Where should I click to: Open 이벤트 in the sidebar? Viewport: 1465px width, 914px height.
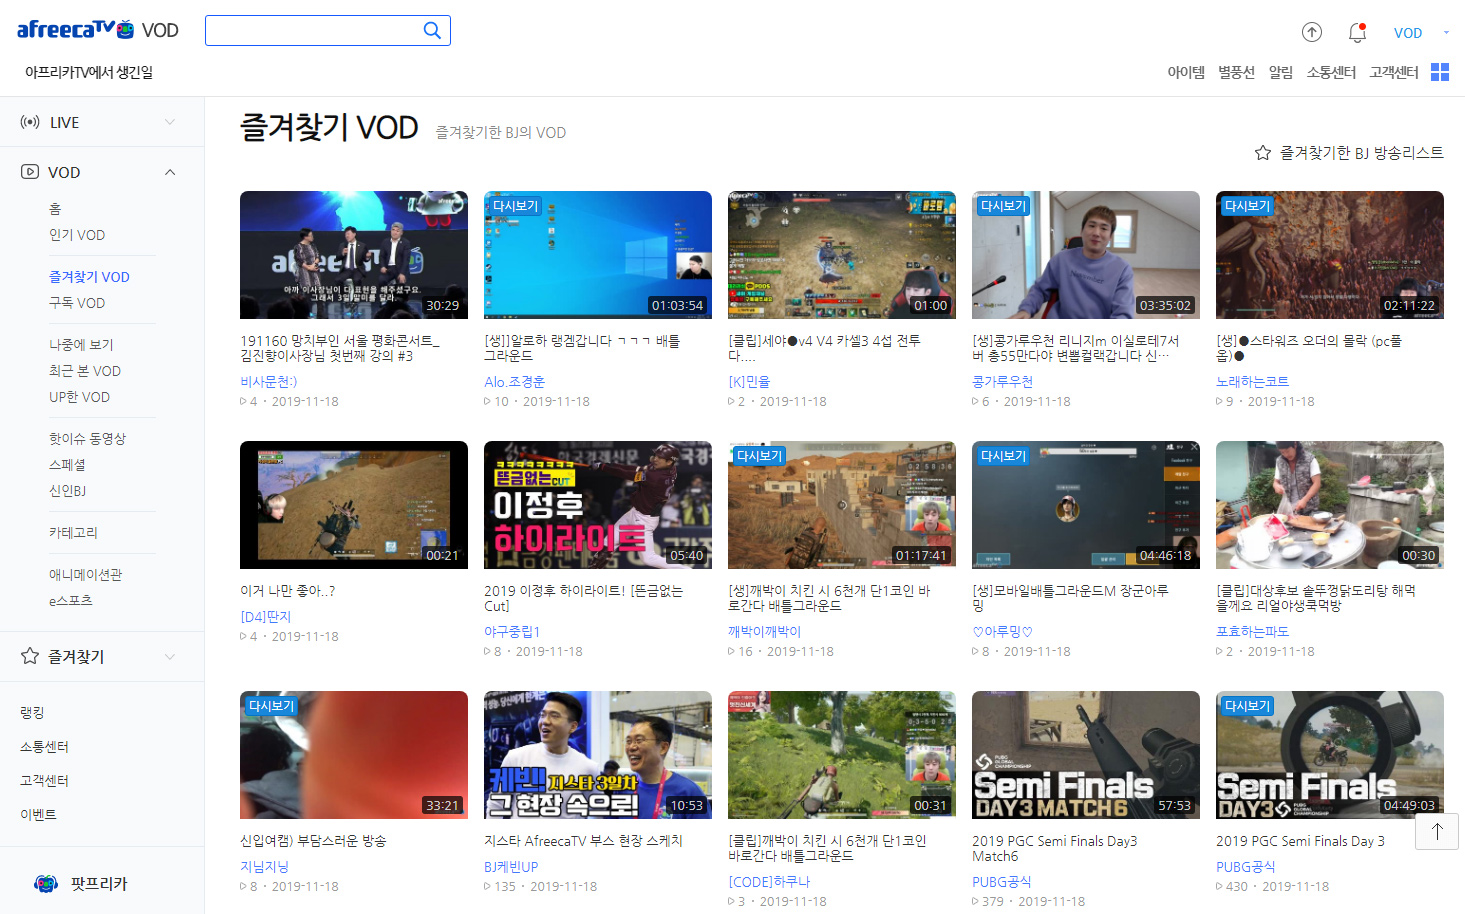click(x=38, y=815)
